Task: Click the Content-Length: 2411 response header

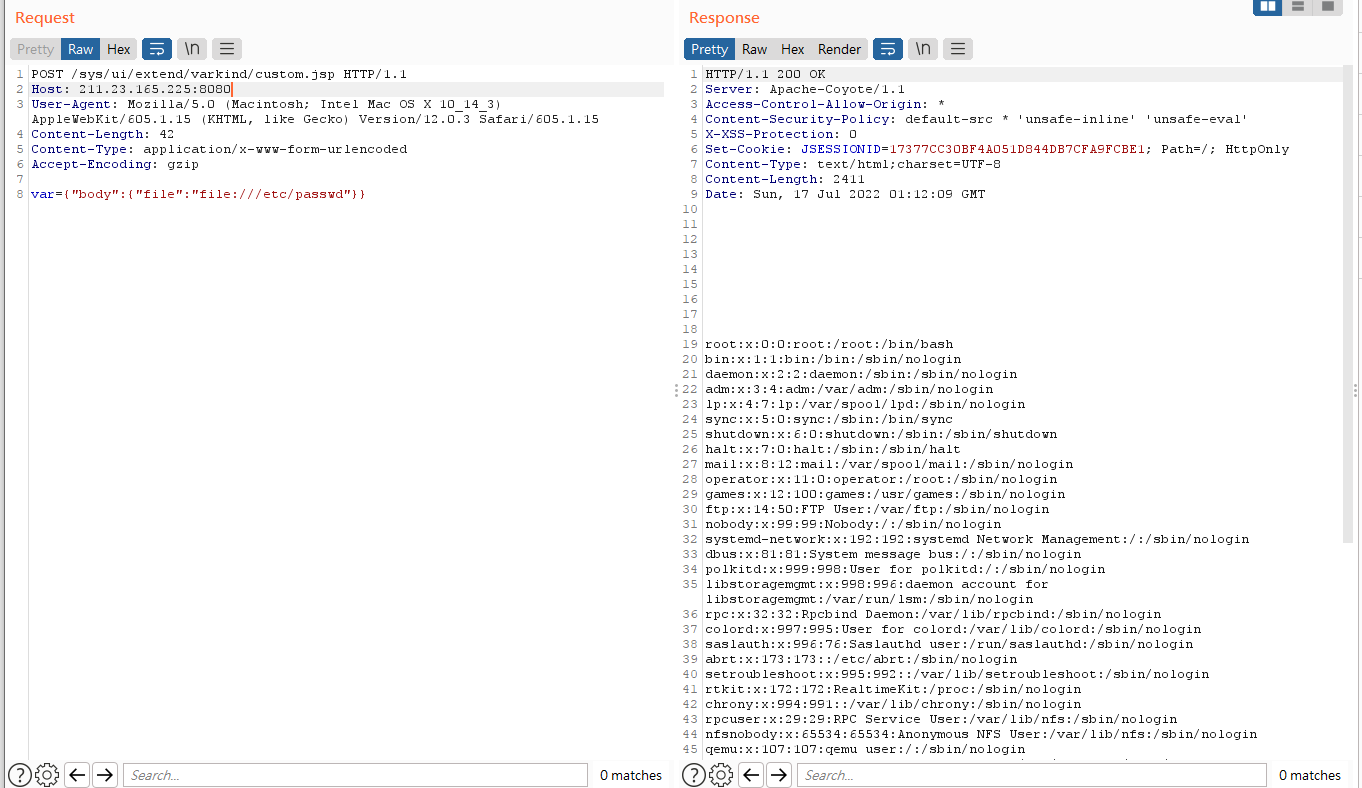Action: (784, 179)
